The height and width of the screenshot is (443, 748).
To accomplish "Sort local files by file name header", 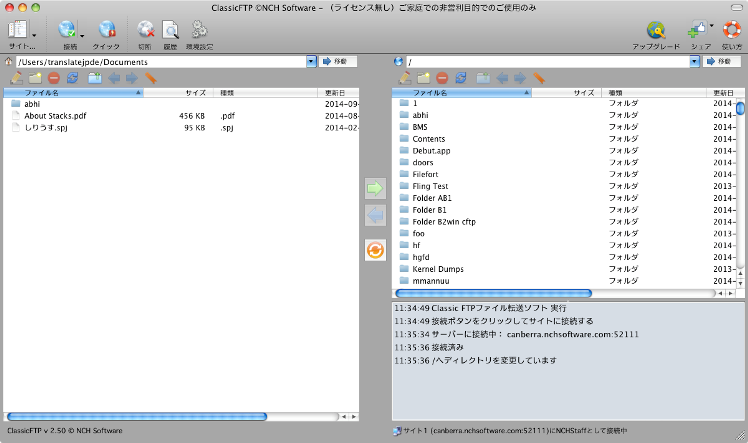I will pyautogui.click(x=73, y=93).
